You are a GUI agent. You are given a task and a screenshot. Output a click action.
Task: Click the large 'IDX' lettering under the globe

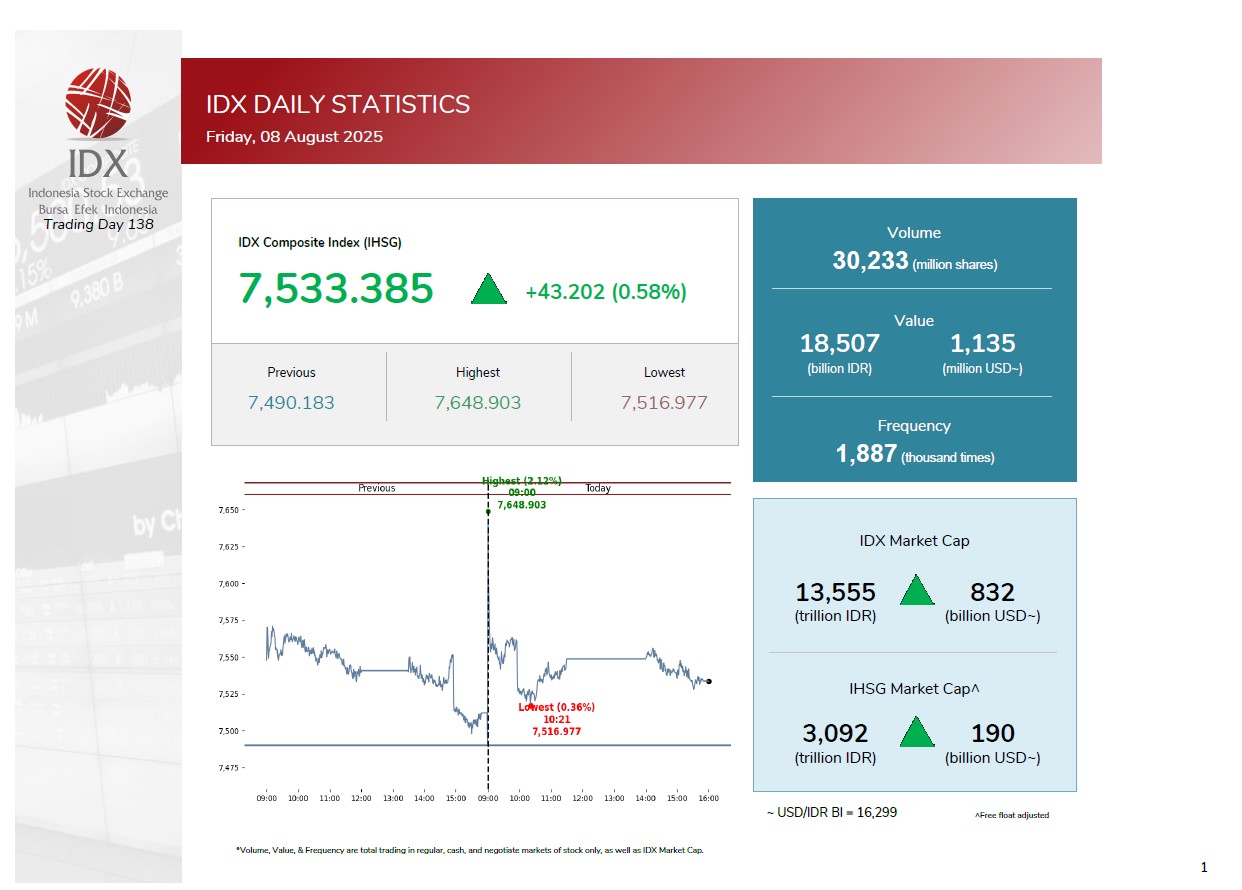(x=98, y=163)
